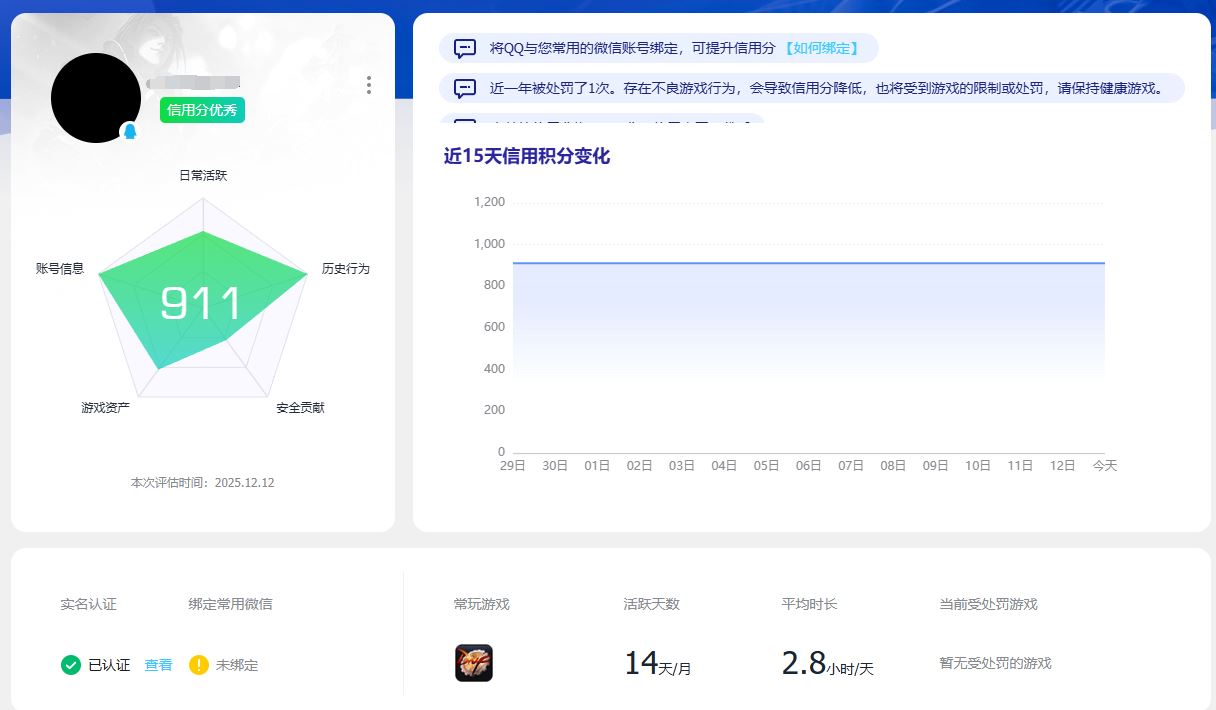The width and height of the screenshot is (1216, 710).
Task: Click the yellow warning icon beside 未绑定
Action: tap(199, 663)
